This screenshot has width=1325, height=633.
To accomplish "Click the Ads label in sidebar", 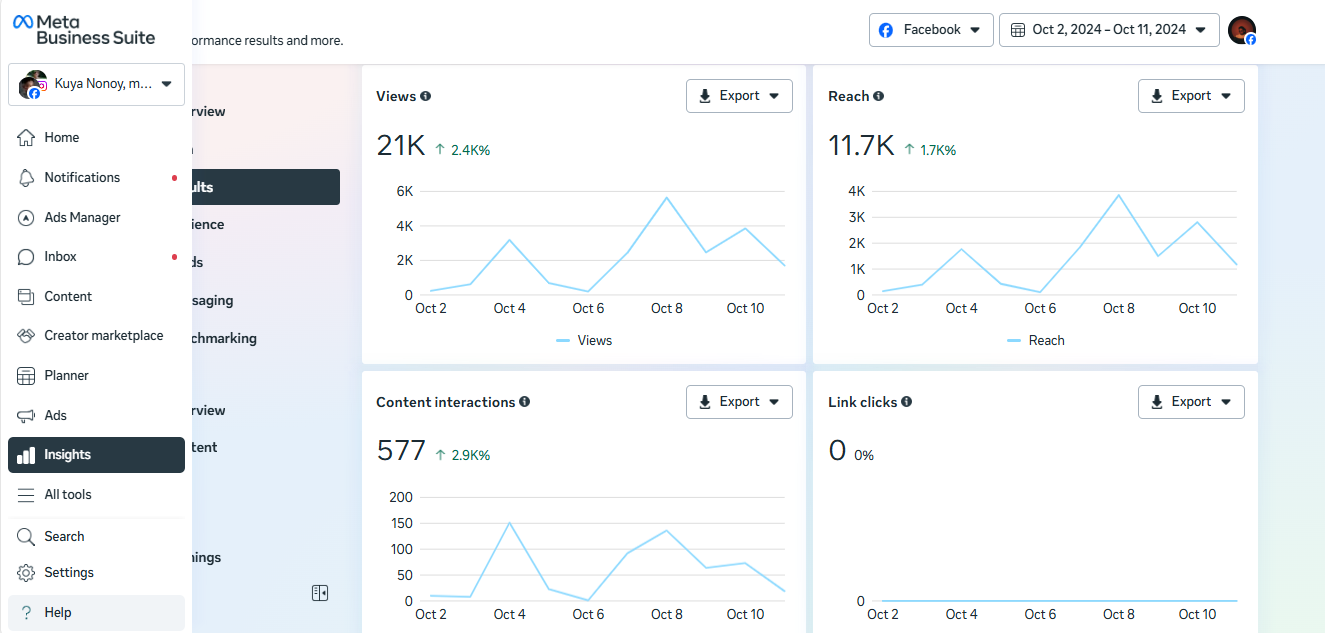I will [56, 415].
